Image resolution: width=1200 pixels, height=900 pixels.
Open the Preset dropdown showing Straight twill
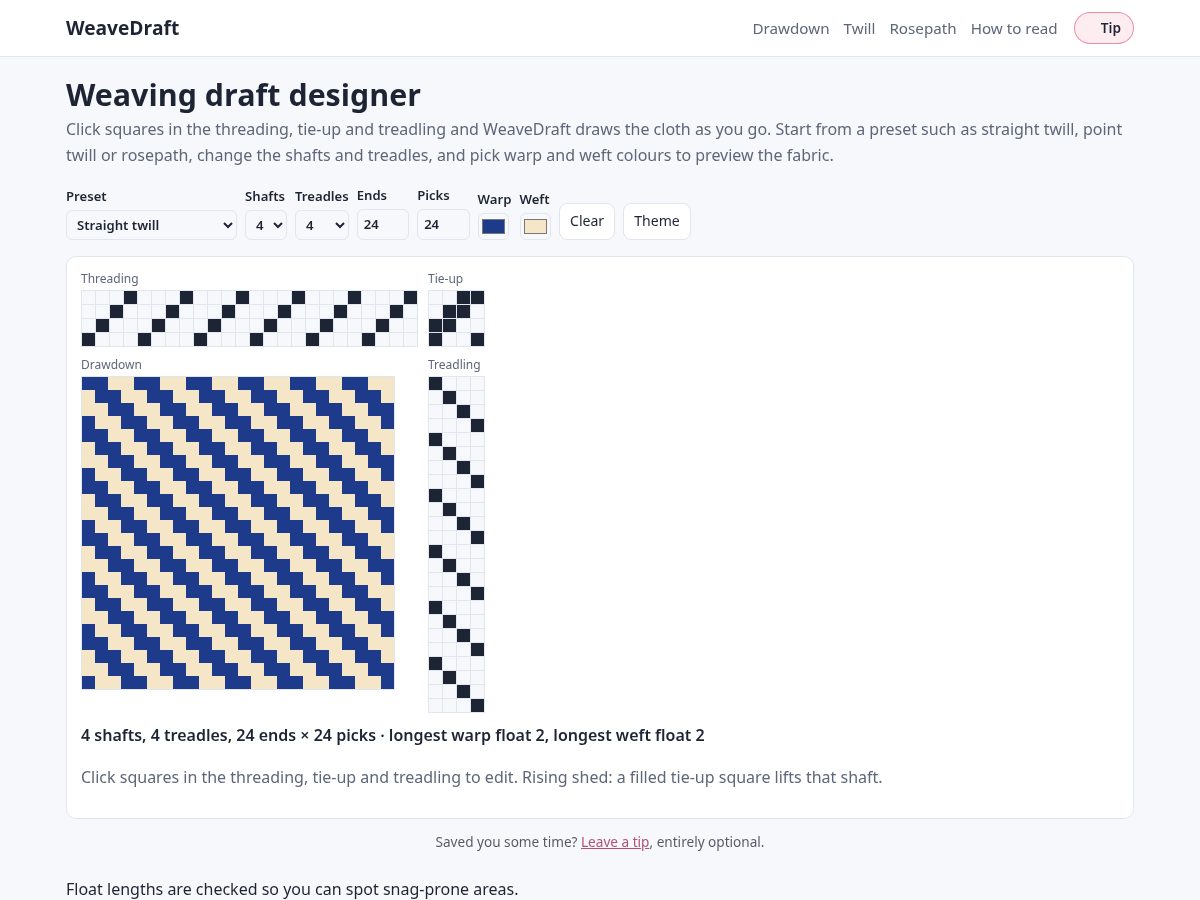[x=151, y=225]
